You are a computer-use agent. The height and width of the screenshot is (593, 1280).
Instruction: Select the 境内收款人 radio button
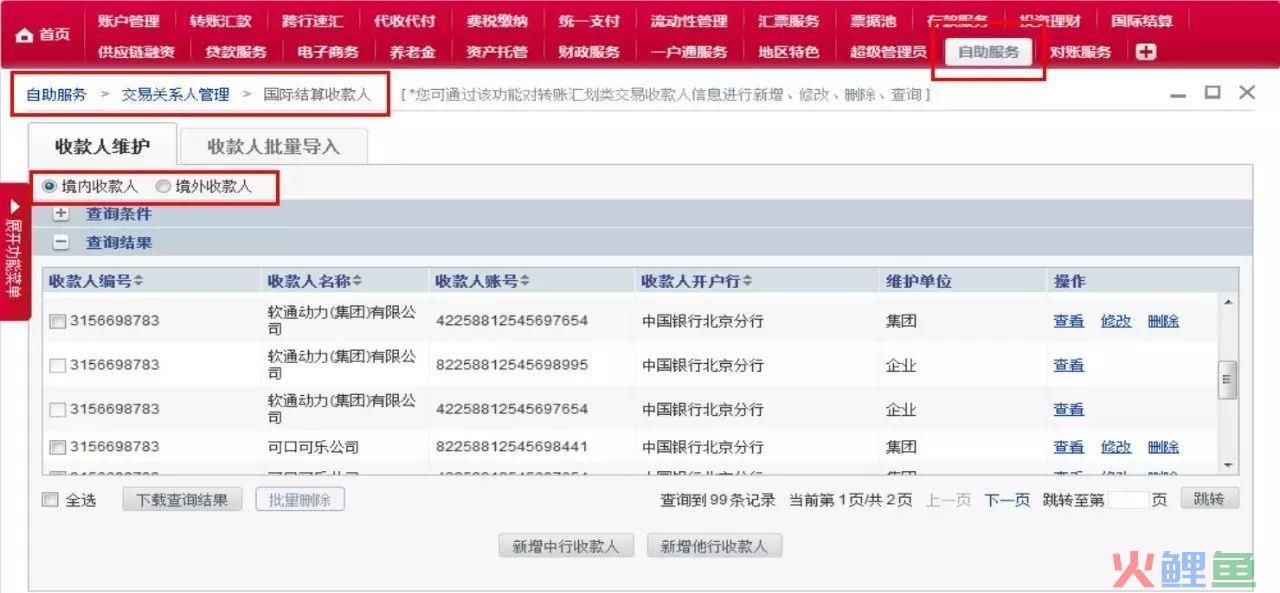[50, 187]
